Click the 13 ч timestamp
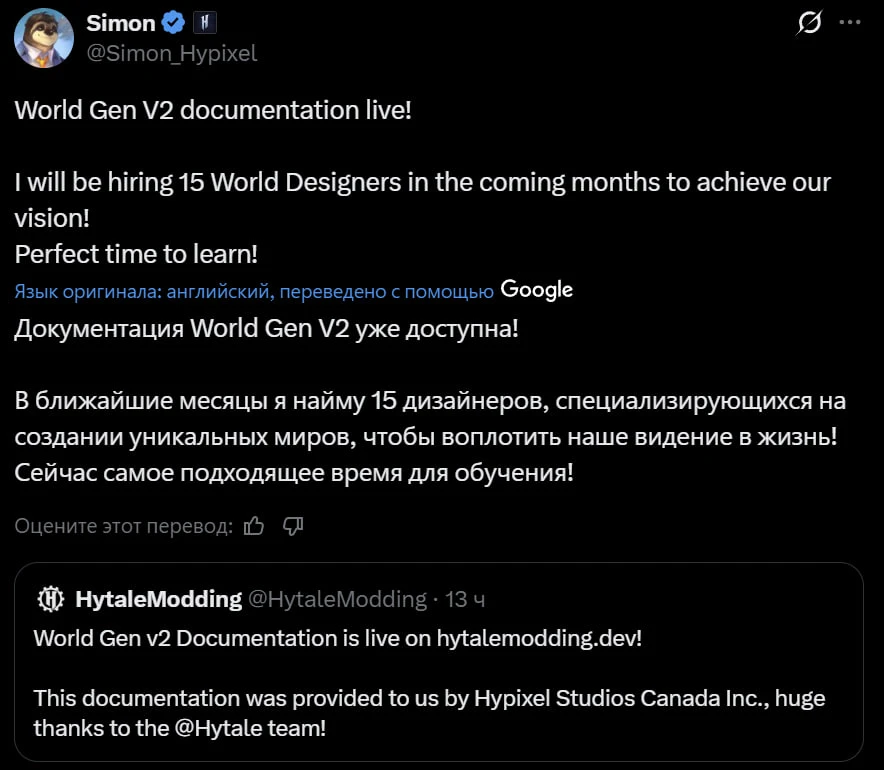 pos(465,599)
